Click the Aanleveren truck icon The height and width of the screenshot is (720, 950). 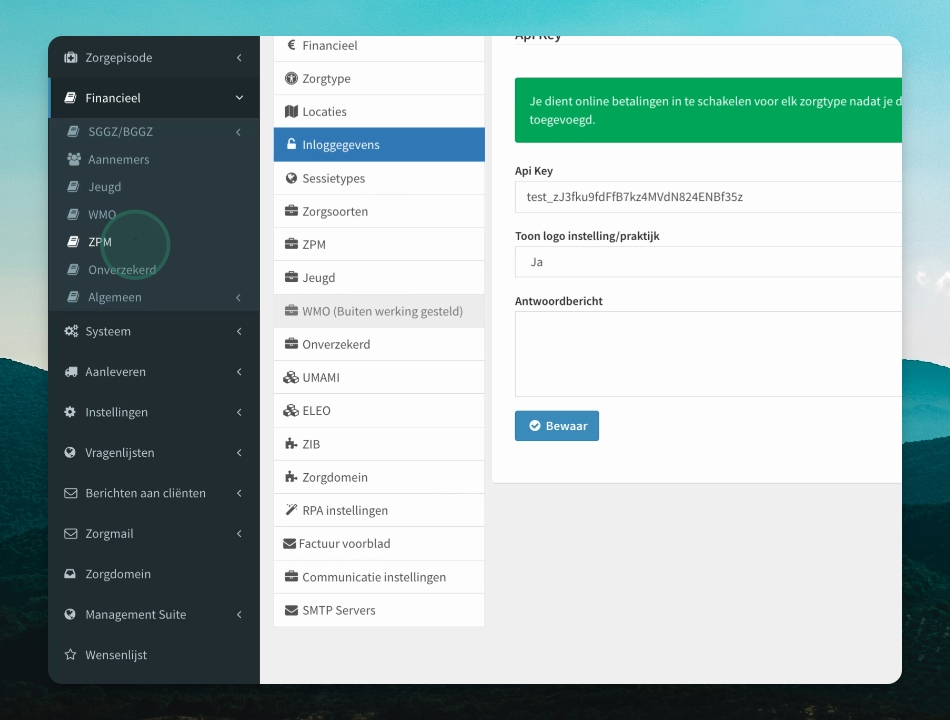(x=71, y=372)
